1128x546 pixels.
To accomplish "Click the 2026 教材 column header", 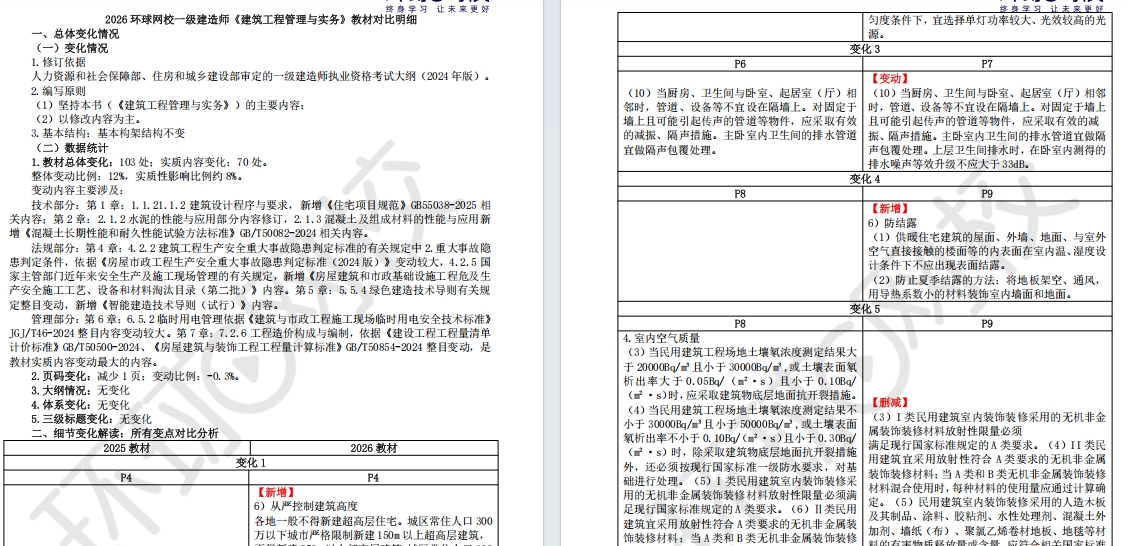I will (x=373, y=449).
